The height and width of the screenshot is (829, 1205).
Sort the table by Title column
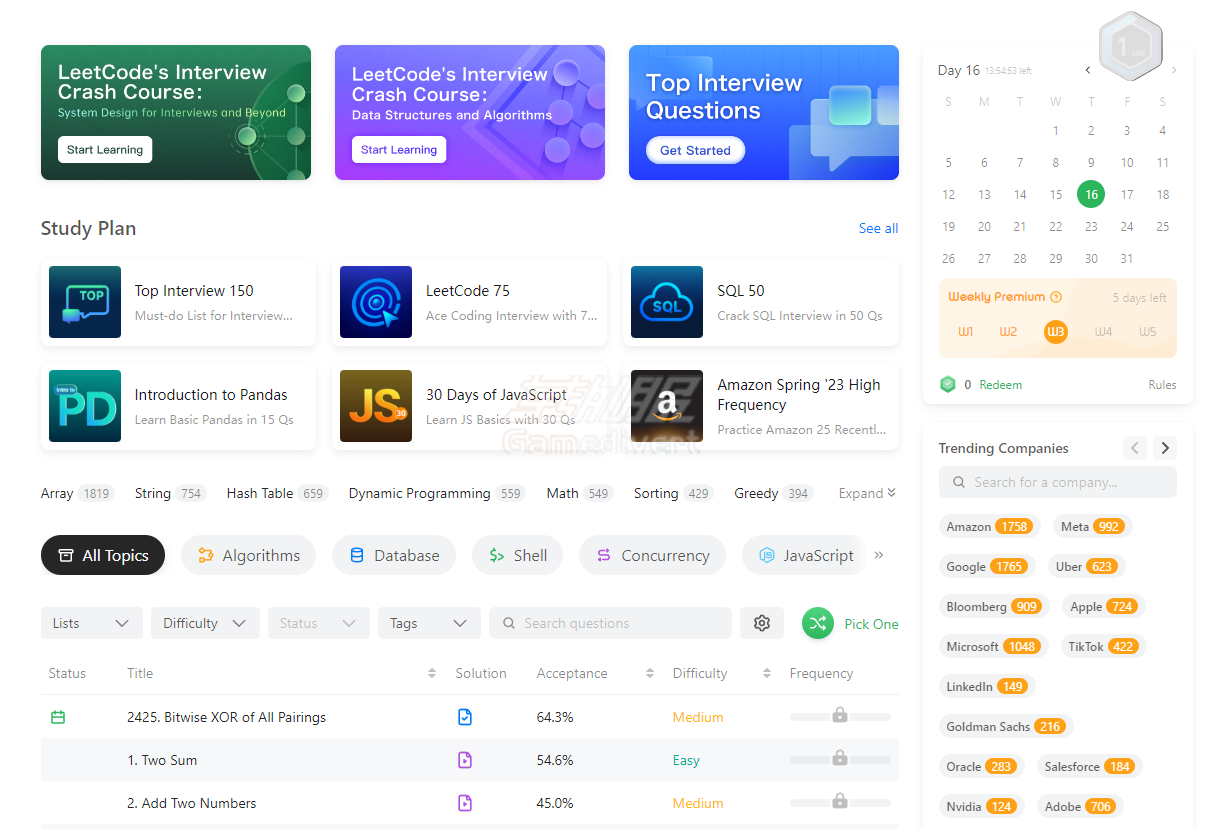(432, 673)
